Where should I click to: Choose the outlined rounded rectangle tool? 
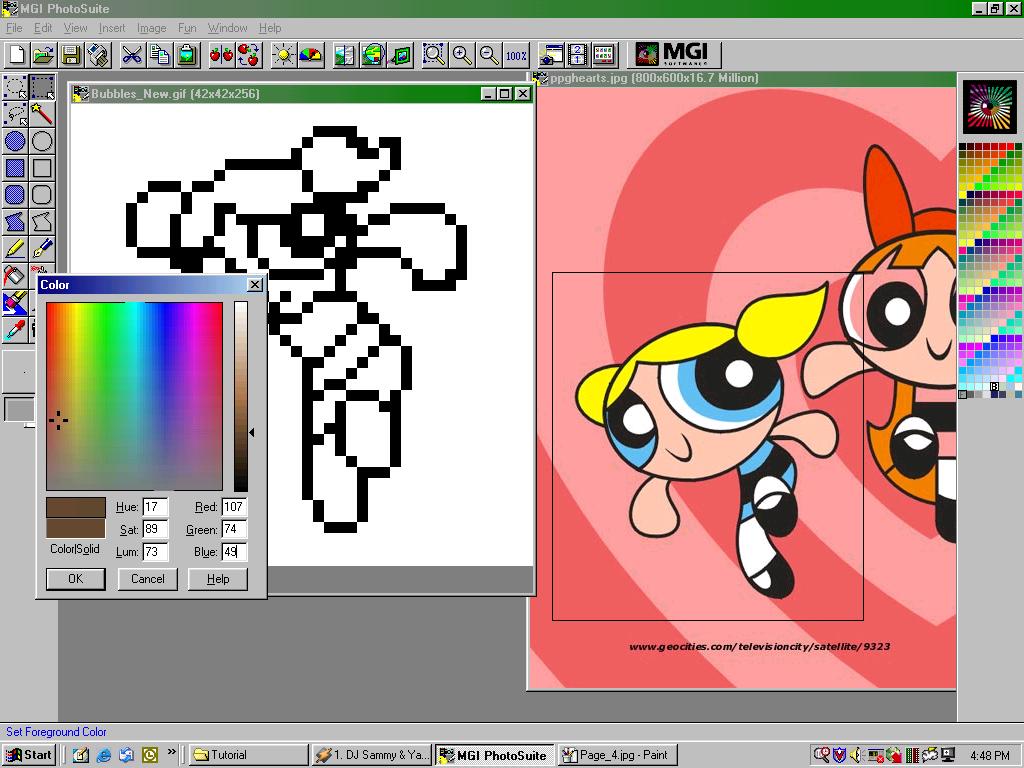point(42,195)
